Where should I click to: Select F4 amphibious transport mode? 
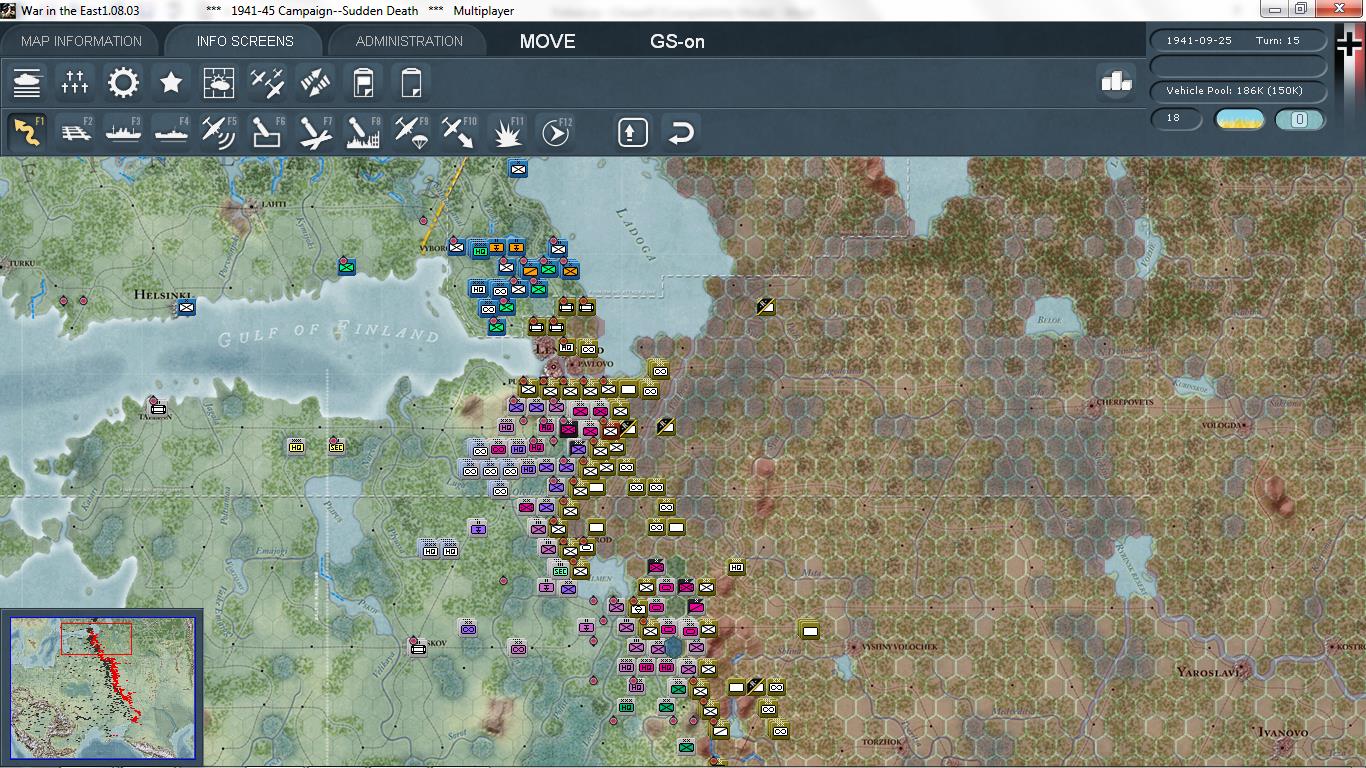(171, 132)
